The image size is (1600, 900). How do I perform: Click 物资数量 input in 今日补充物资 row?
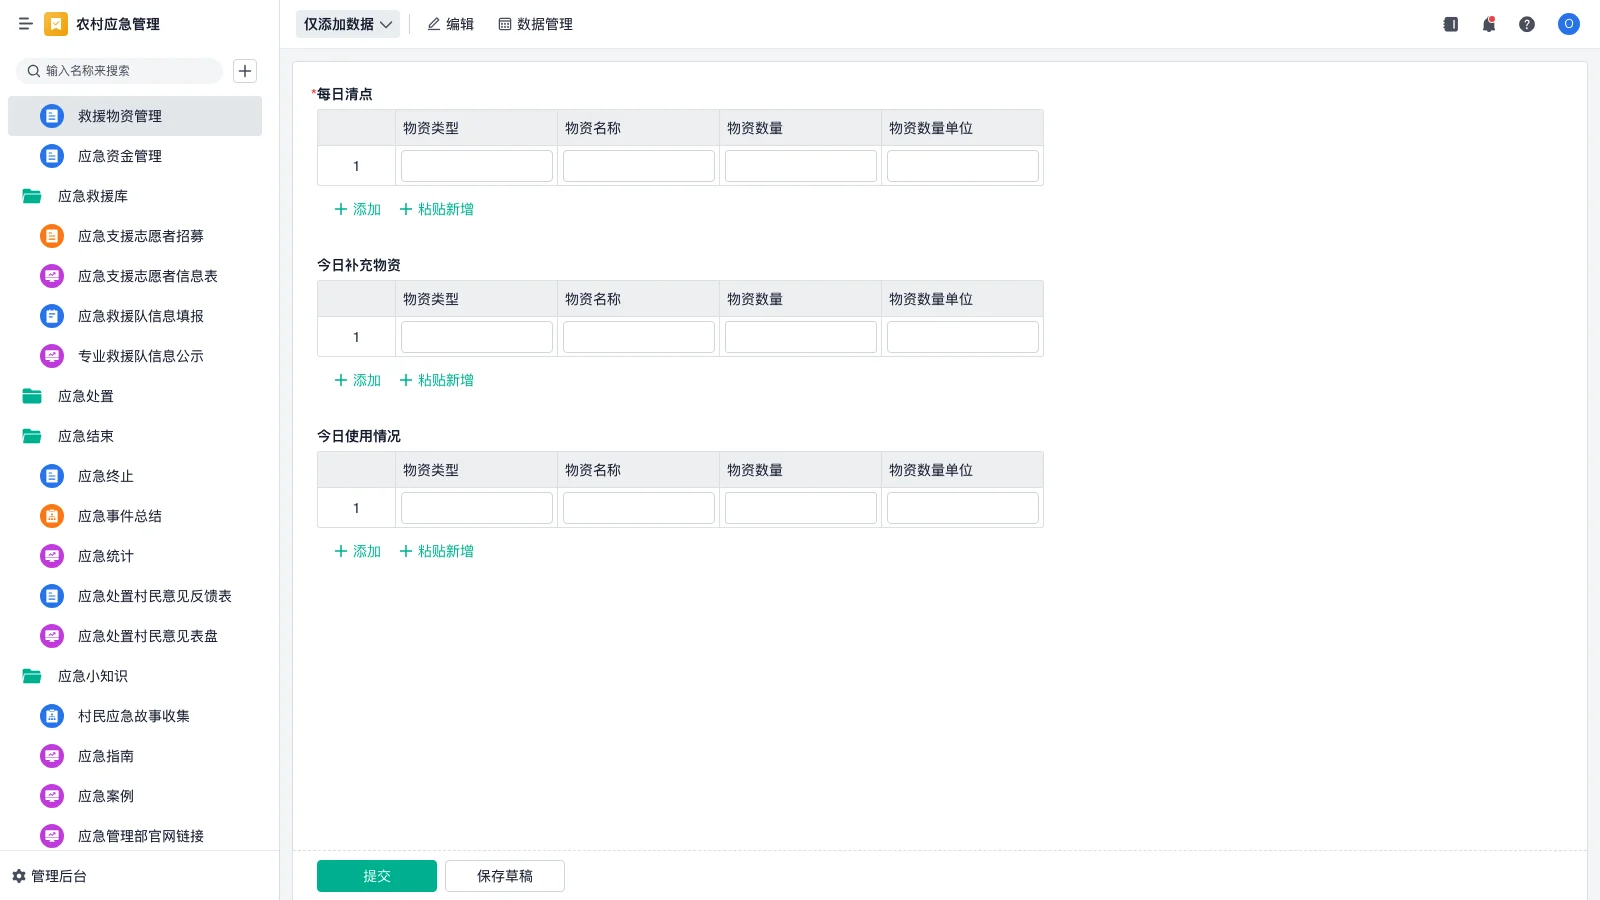point(801,337)
